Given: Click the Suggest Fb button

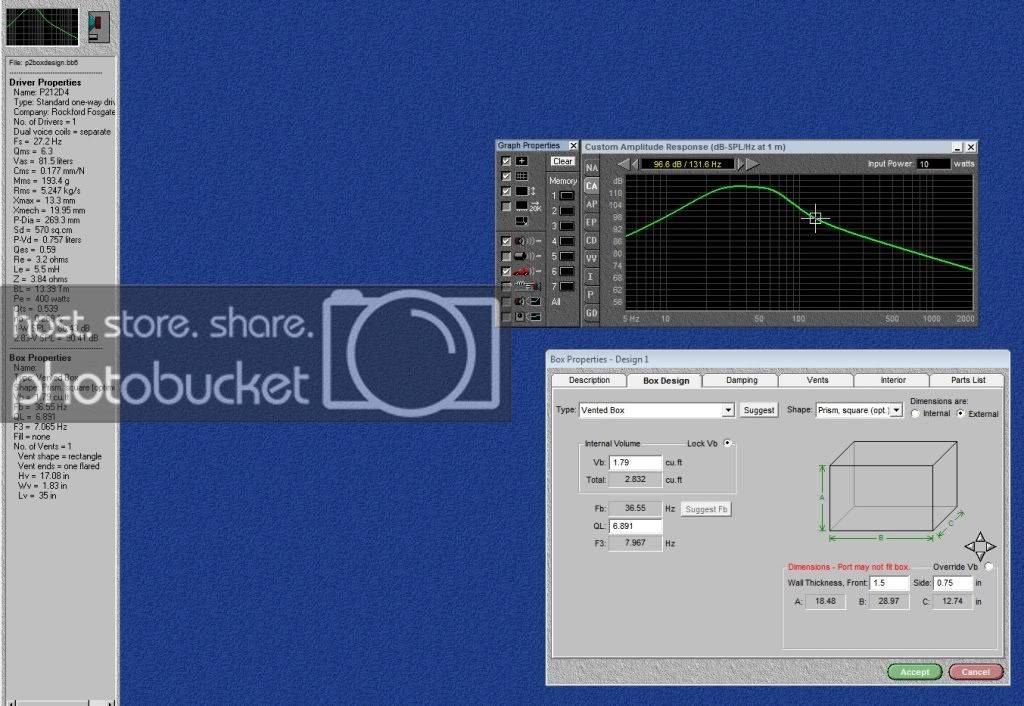Looking at the screenshot, I should click(x=706, y=509).
